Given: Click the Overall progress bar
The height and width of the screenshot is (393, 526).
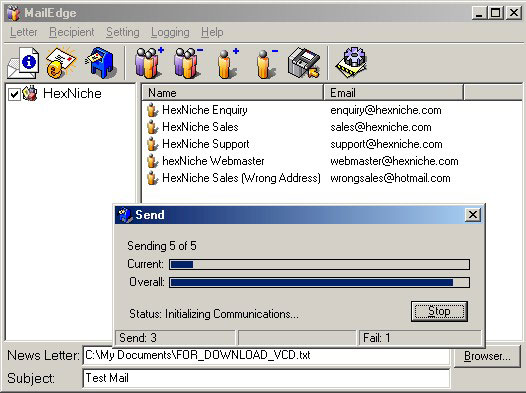Looking at the screenshot, I should tap(319, 282).
